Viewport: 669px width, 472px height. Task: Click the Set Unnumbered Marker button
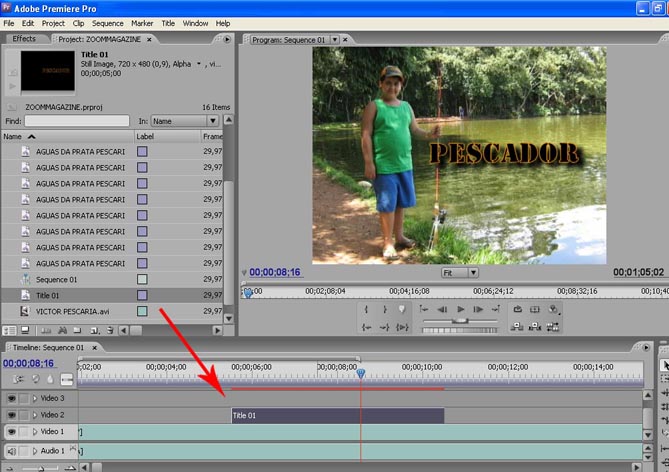pos(402,310)
